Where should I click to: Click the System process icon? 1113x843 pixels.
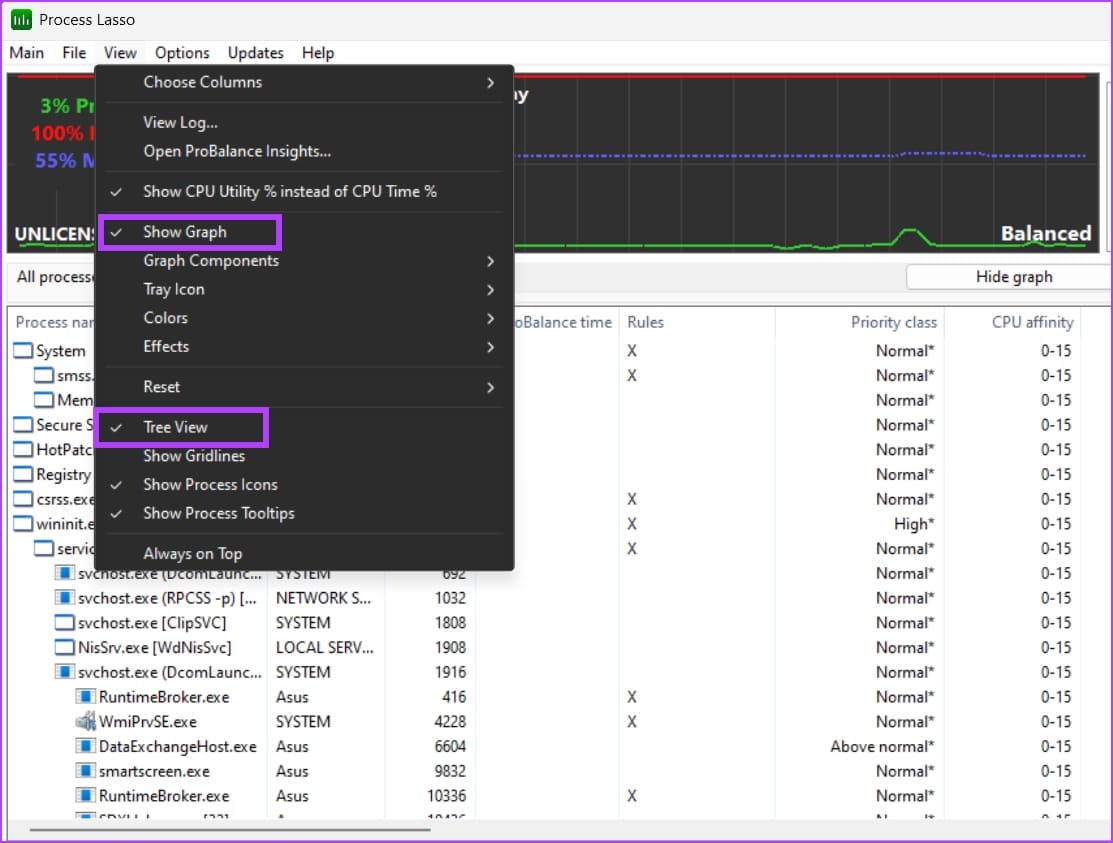23,351
